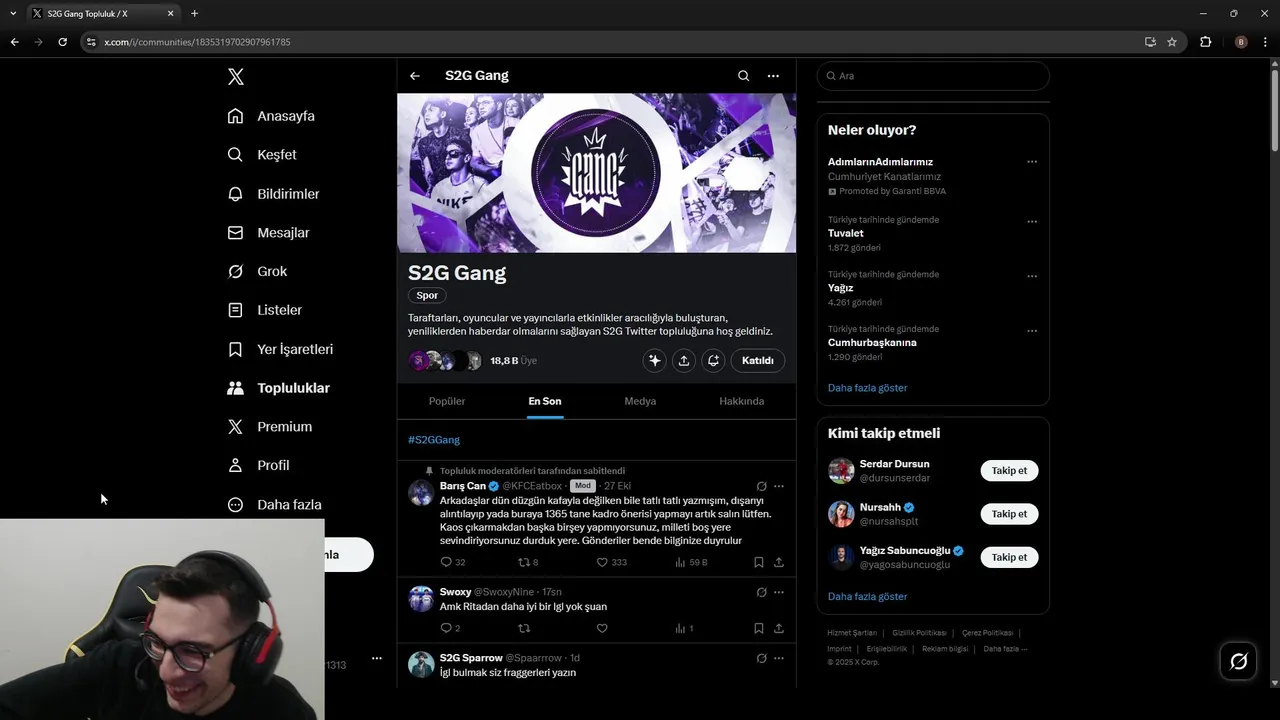
Task: Open options for Cumhurbaşkanına trend
Action: (1032, 331)
